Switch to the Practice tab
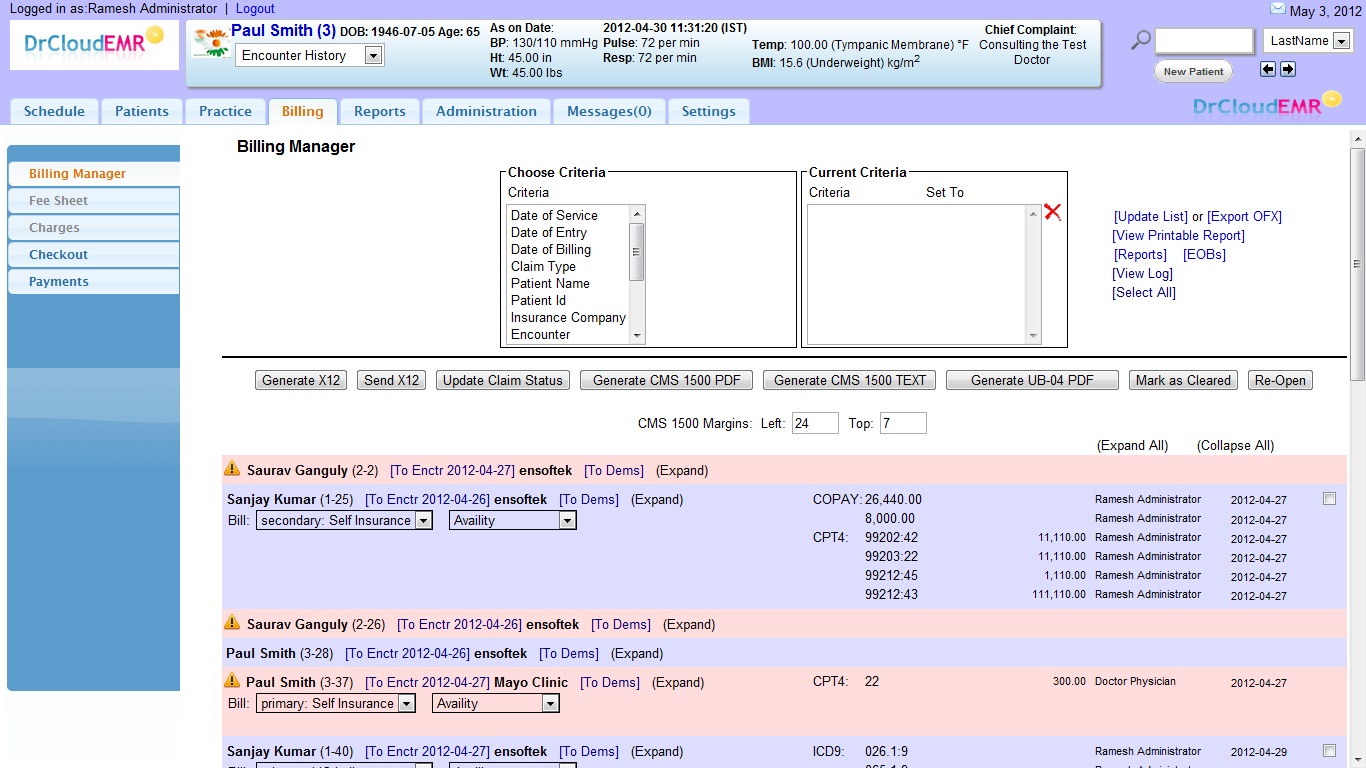 [225, 111]
